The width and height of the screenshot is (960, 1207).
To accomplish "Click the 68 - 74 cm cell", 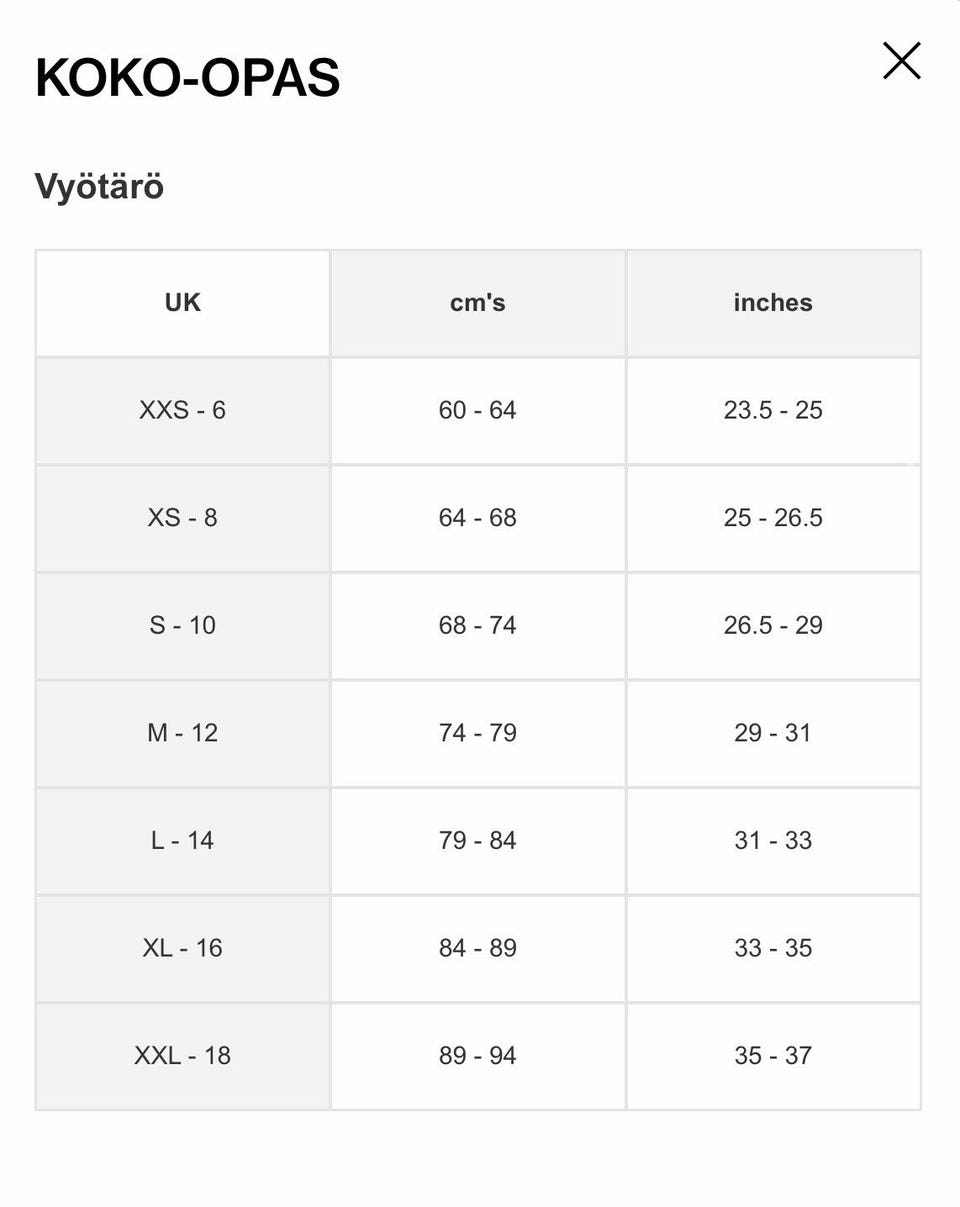I will click(x=478, y=626).
